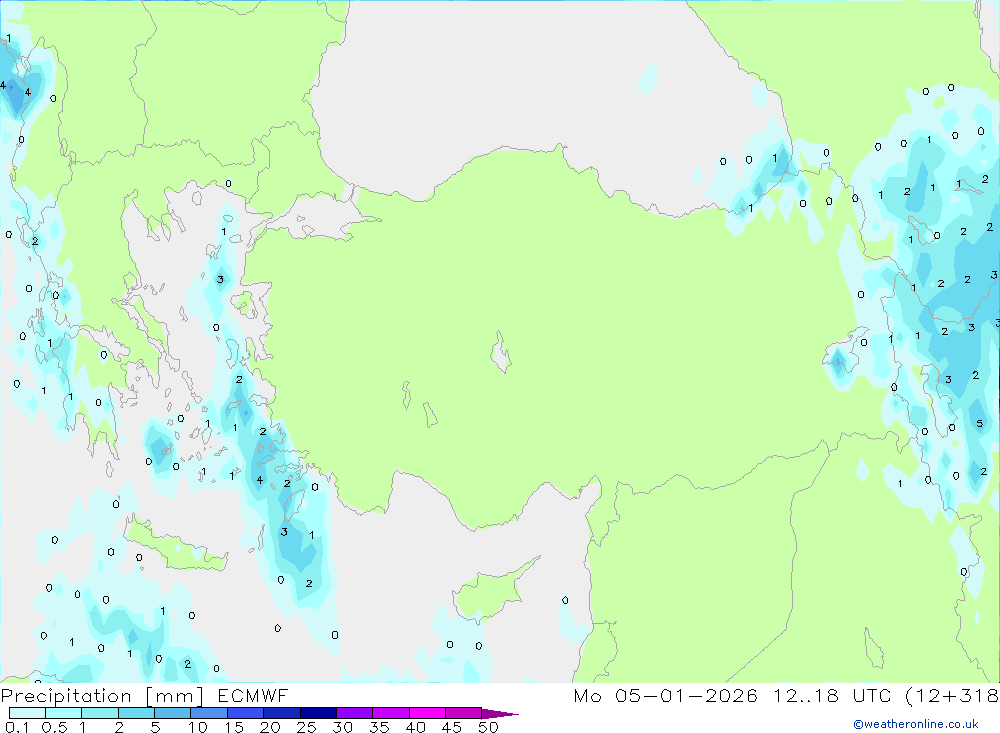
Task: Pick the 10–15 mm blue legend swatch
Action: pyautogui.click(x=209, y=713)
